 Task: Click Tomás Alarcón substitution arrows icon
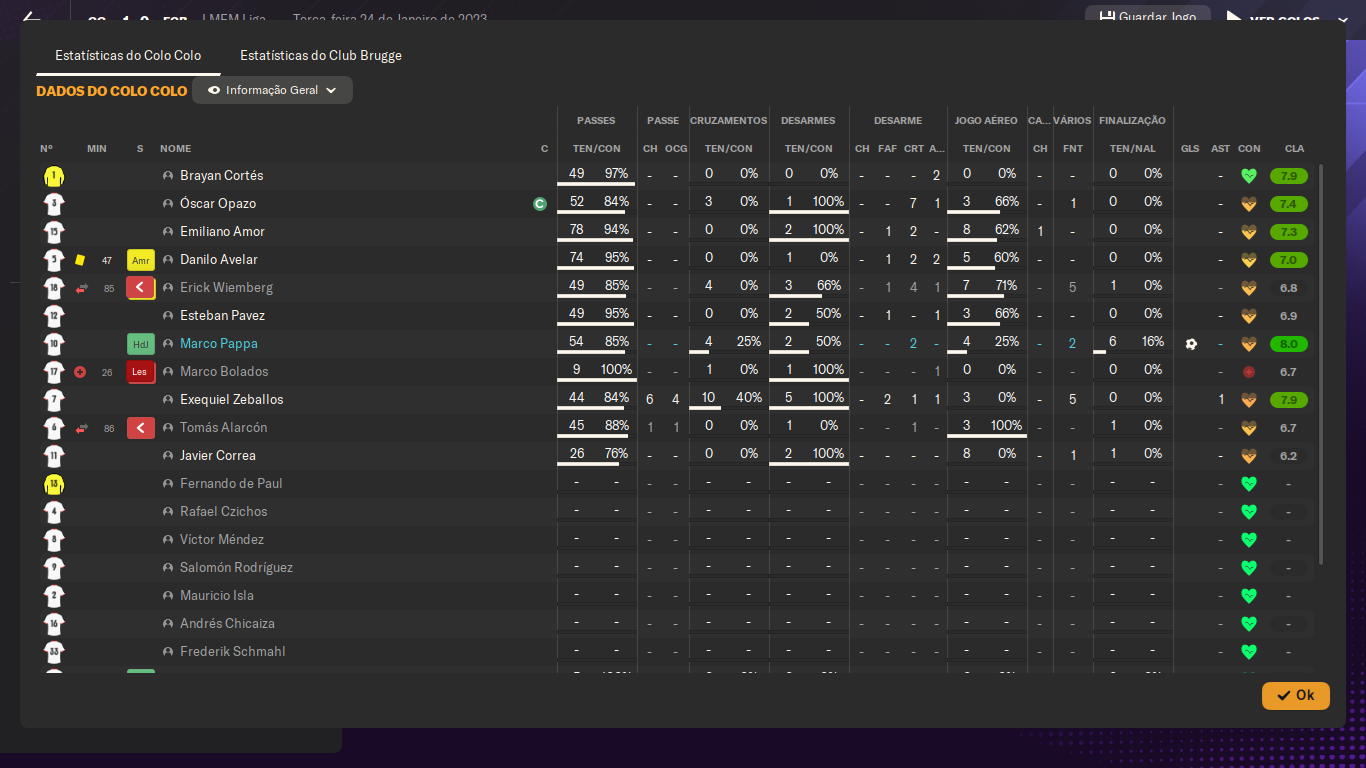[x=82, y=428]
